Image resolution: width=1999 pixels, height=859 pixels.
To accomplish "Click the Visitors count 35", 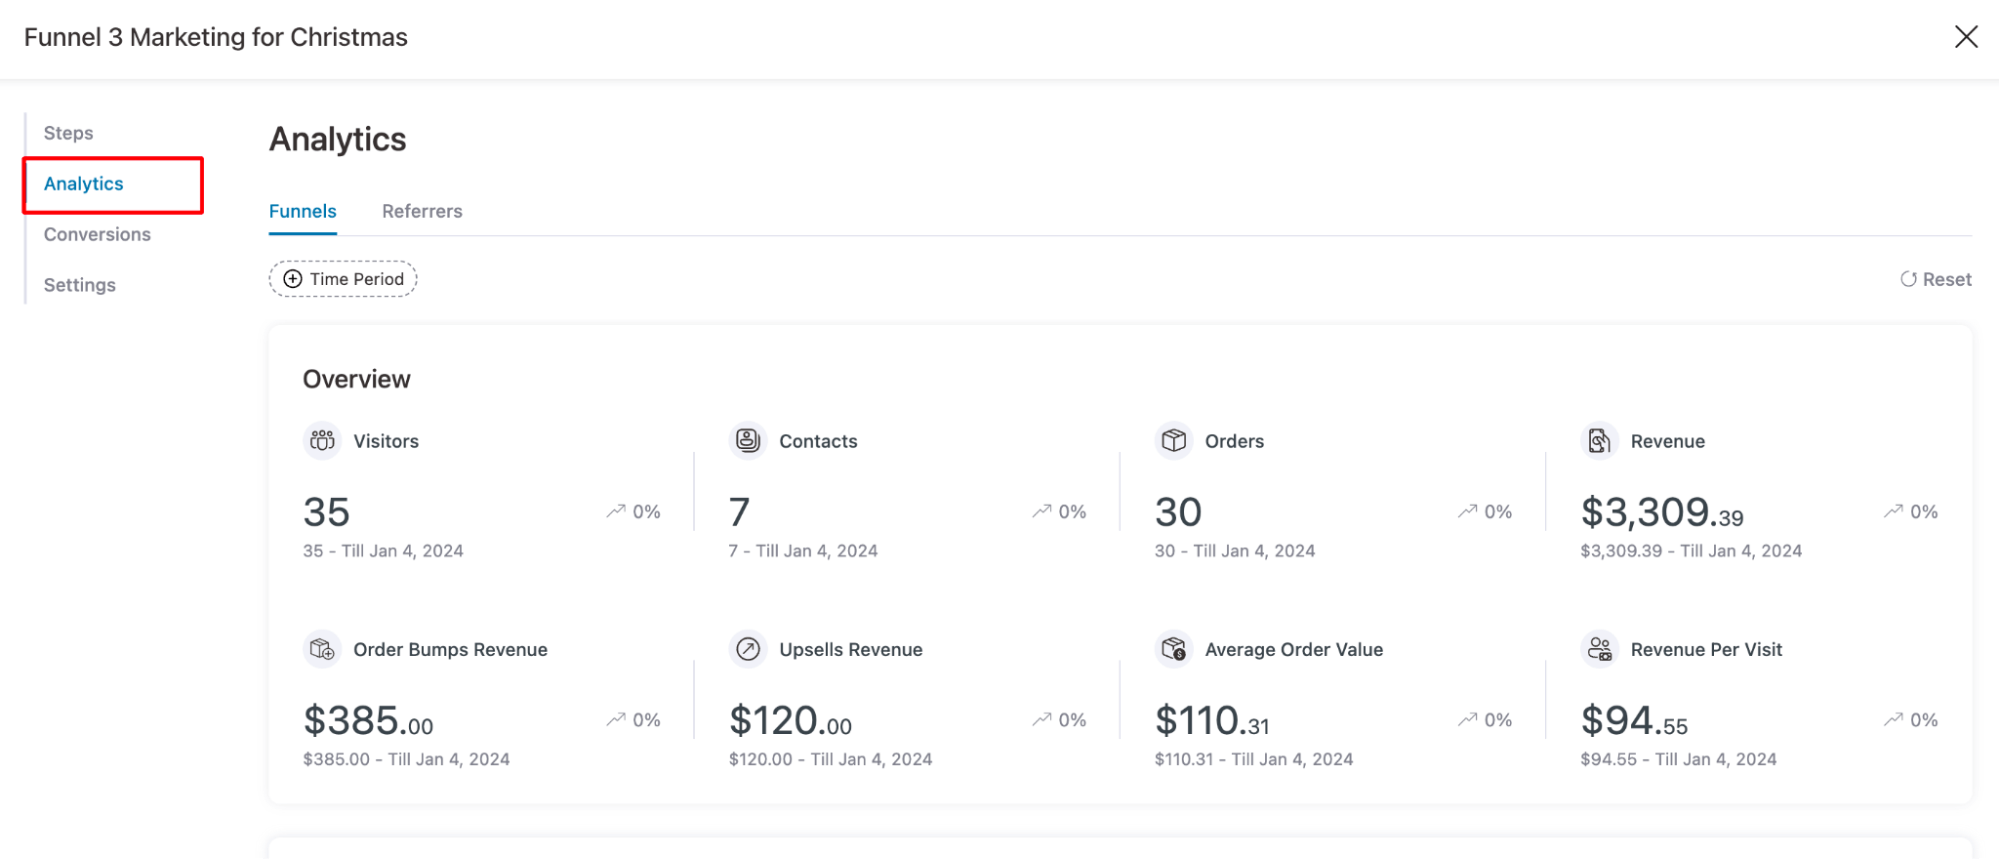I will [x=327, y=512].
